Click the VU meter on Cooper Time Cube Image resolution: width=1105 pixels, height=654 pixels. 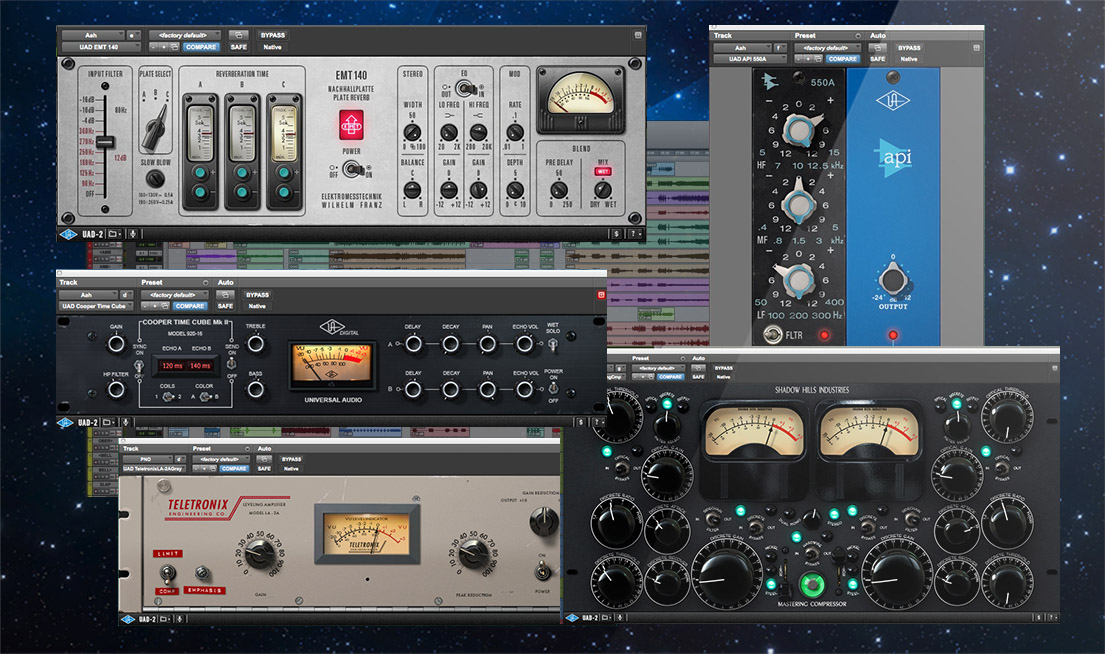pos(331,365)
